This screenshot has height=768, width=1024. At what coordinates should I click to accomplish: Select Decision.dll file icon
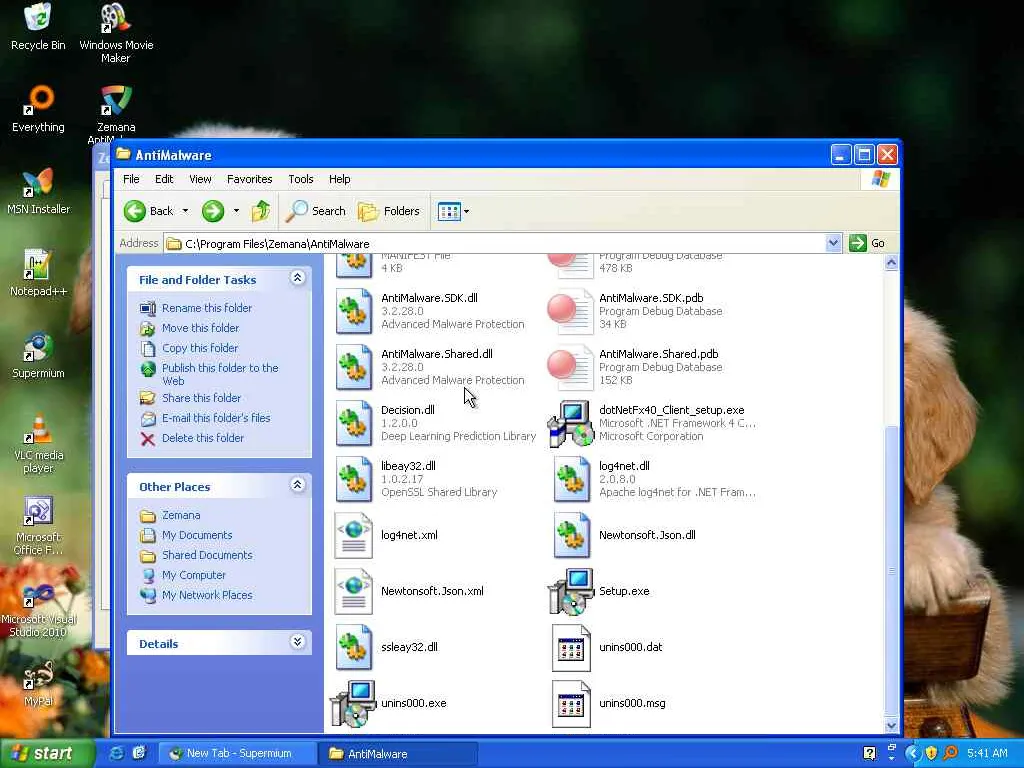[x=354, y=423]
